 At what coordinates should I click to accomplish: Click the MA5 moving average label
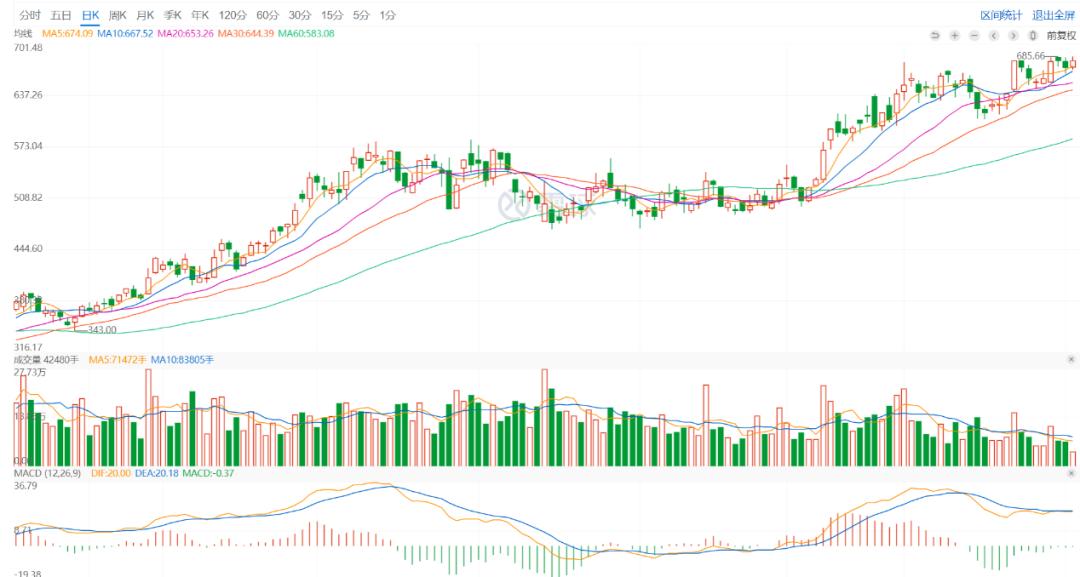67,33
